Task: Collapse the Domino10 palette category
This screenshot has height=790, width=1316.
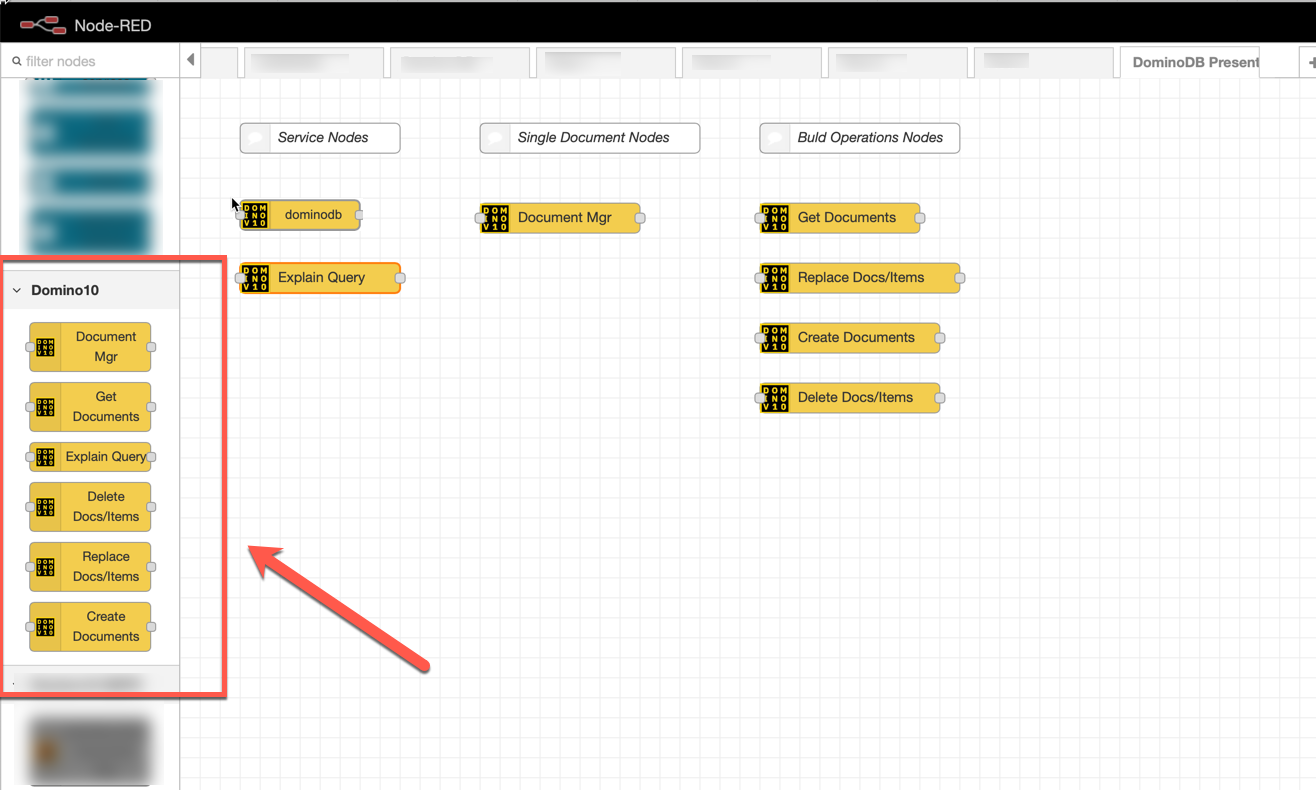Action: coord(17,290)
